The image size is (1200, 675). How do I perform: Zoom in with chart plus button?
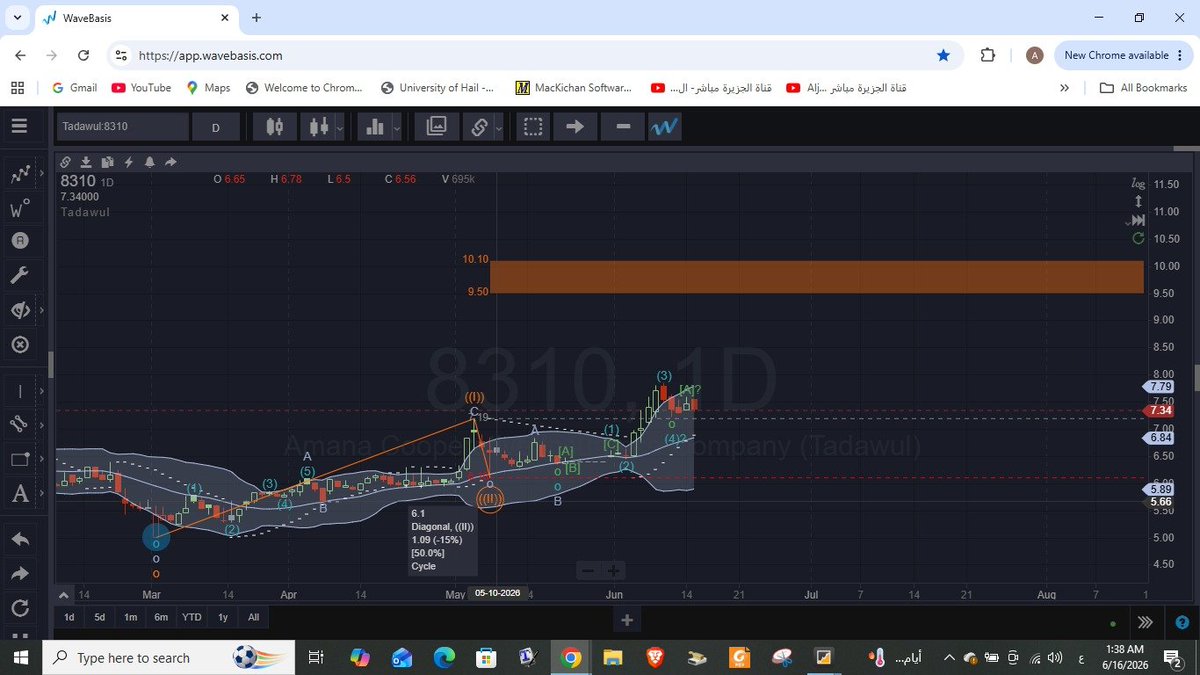[613, 571]
